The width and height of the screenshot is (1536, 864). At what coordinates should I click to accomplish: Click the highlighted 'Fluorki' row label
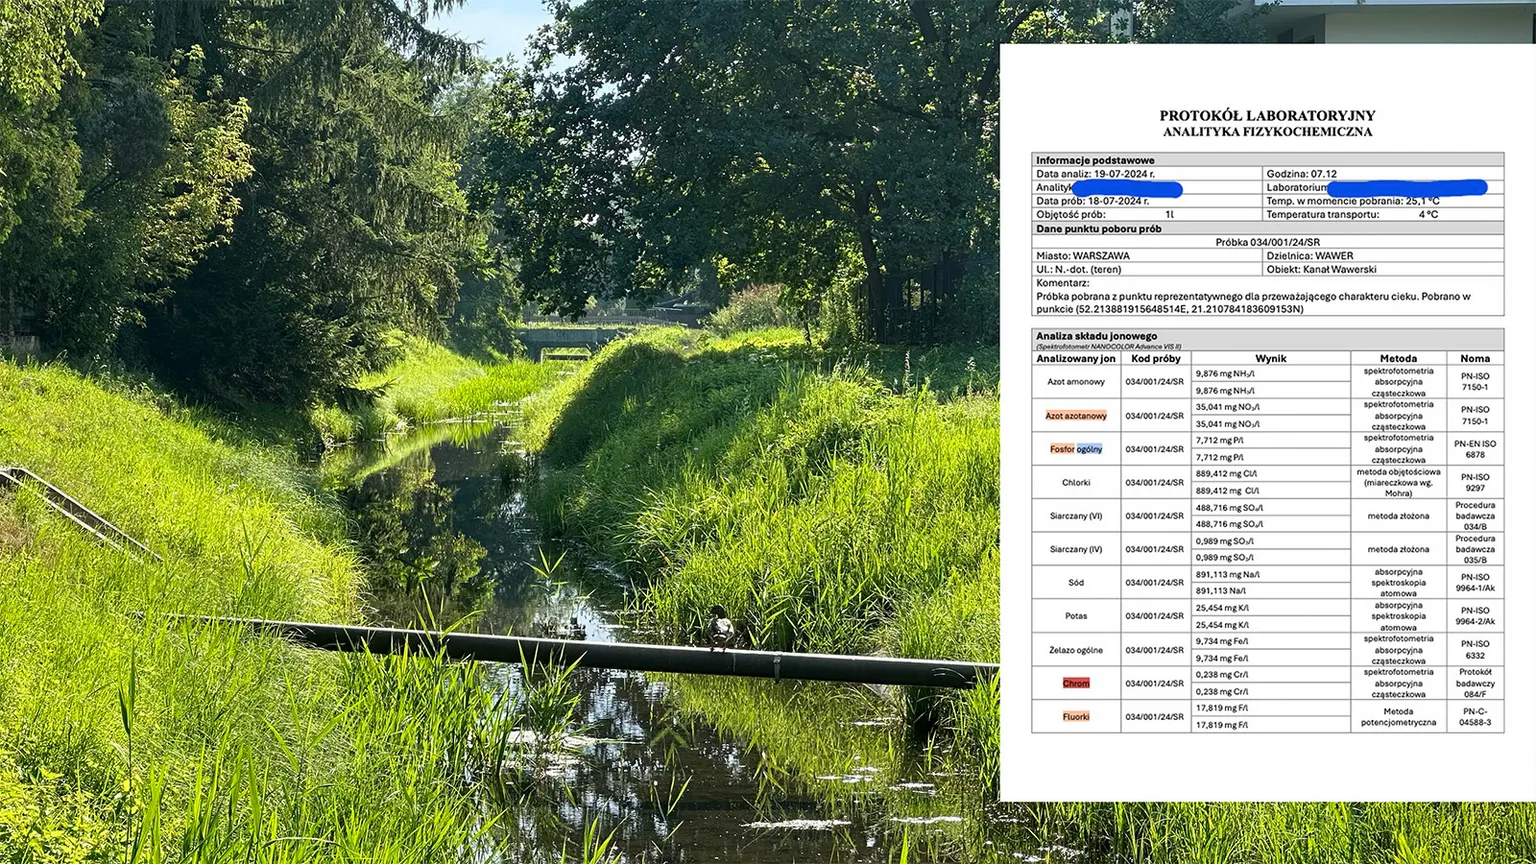point(1076,716)
